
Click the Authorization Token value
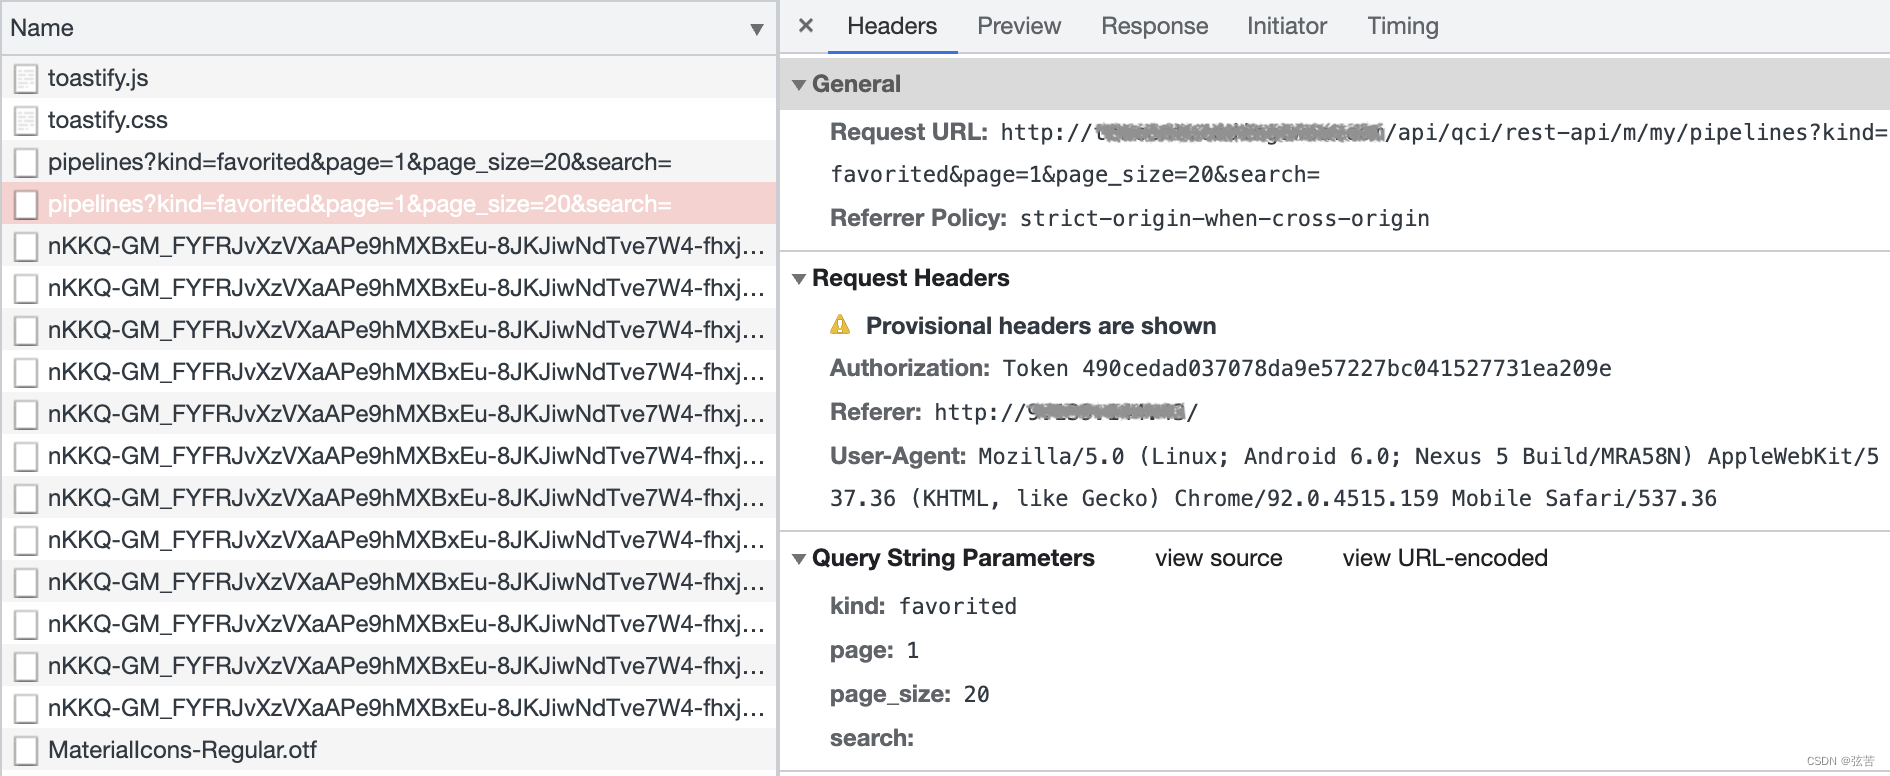[x=1307, y=368]
